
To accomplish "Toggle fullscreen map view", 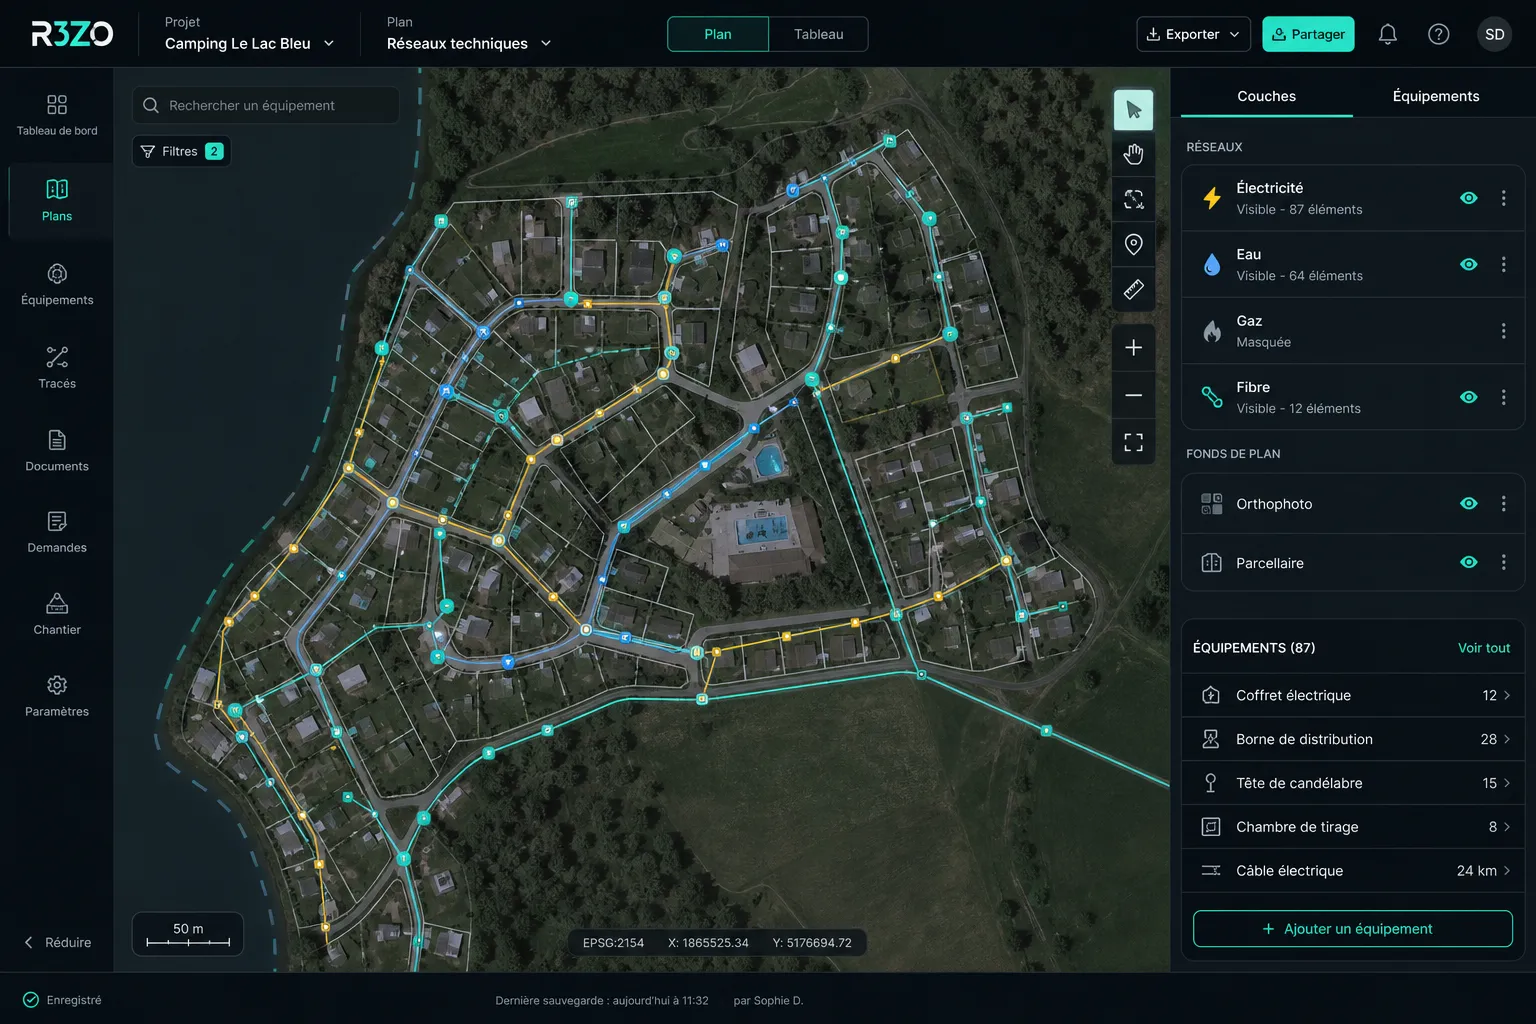I will tap(1133, 442).
